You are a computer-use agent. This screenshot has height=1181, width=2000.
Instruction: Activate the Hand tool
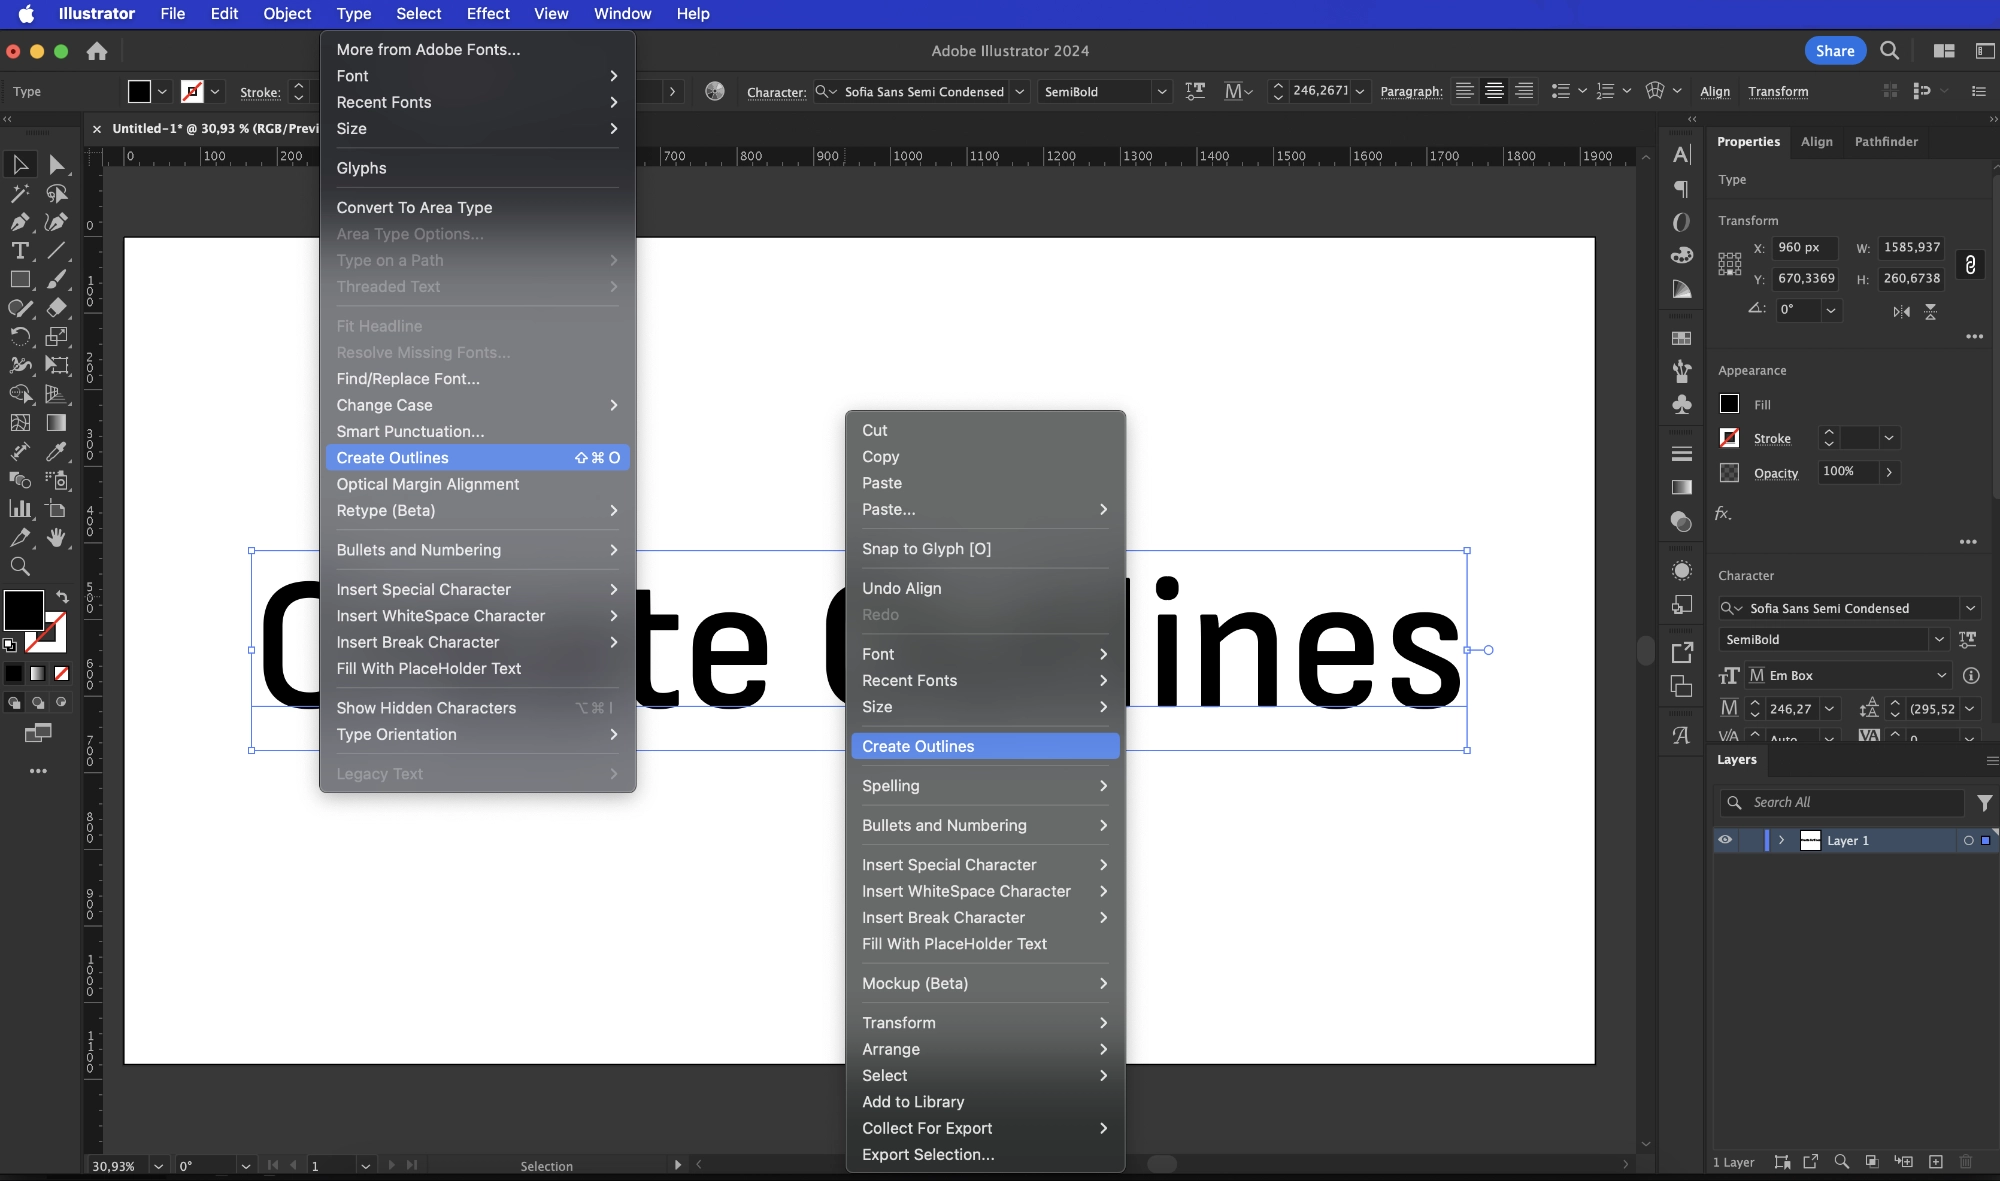pos(57,538)
